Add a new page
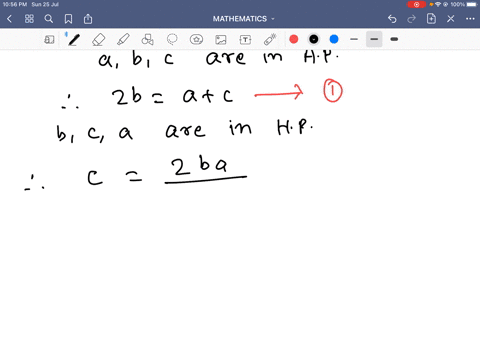480x360 pixels. click(x=431, y=19)
